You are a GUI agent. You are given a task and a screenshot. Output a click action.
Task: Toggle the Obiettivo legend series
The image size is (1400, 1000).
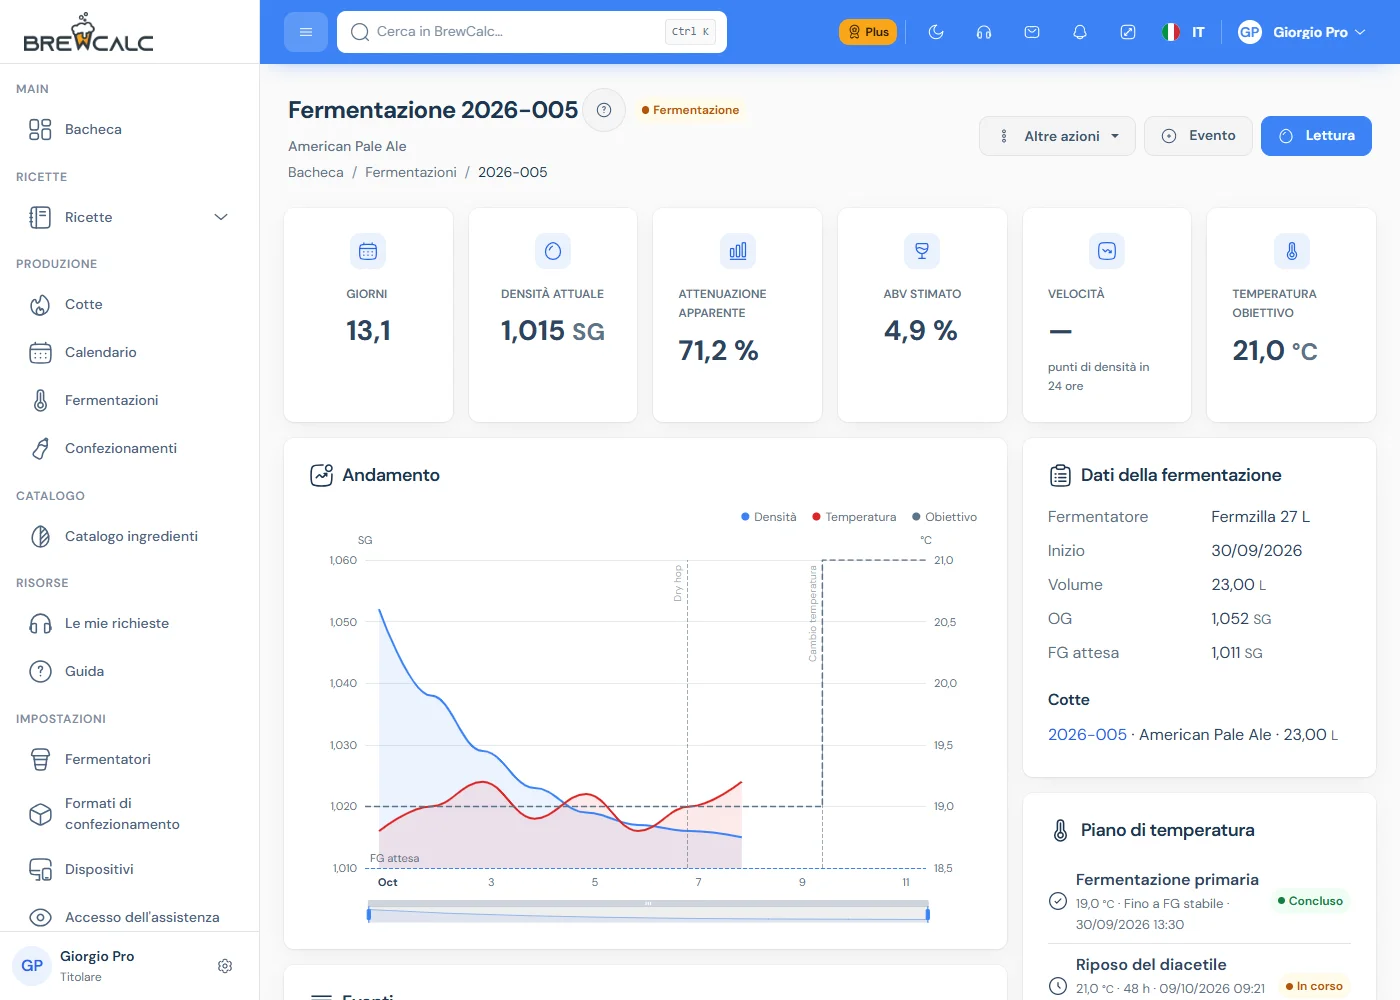click(944, 517)
